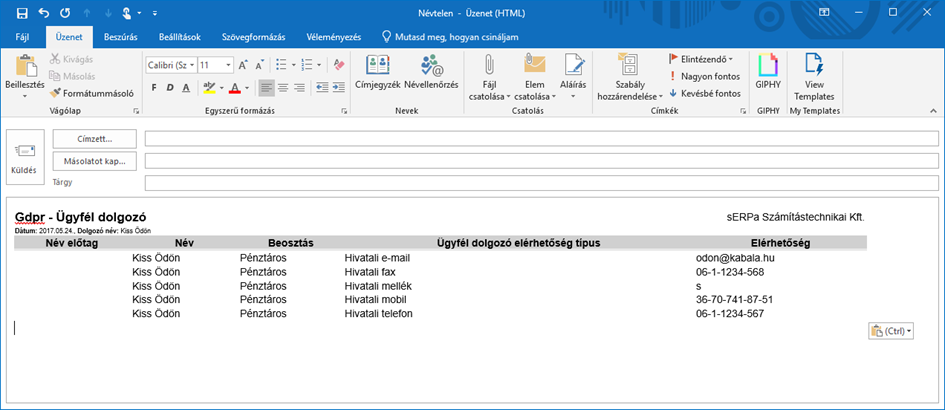945x410 pixels.
Task: Expand the Aláírás signature dropdown
Action: (573, 97)
